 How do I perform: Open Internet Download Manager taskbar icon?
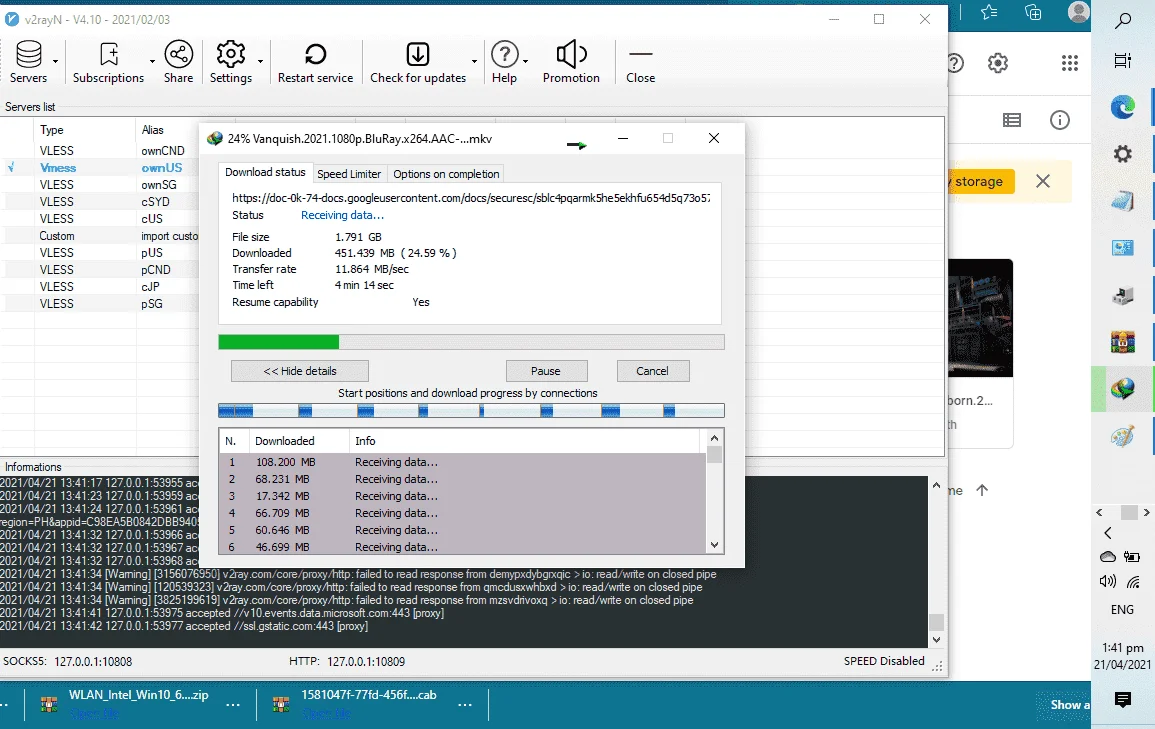(x=1123, y=388)
